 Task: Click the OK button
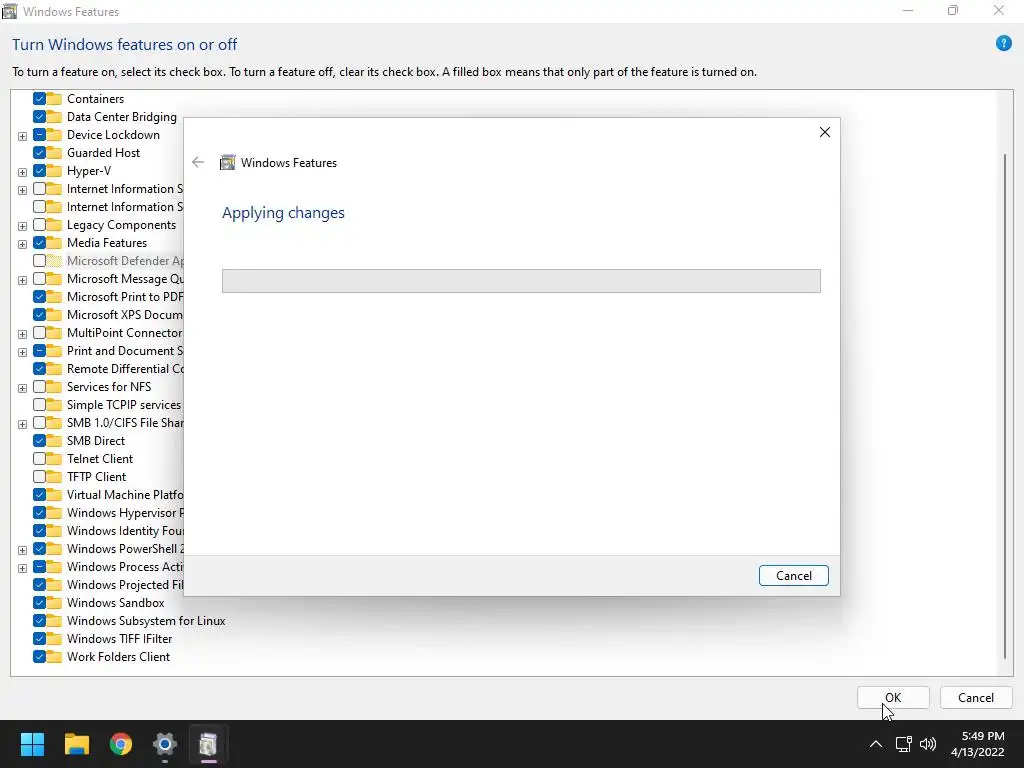pos(893,697)
